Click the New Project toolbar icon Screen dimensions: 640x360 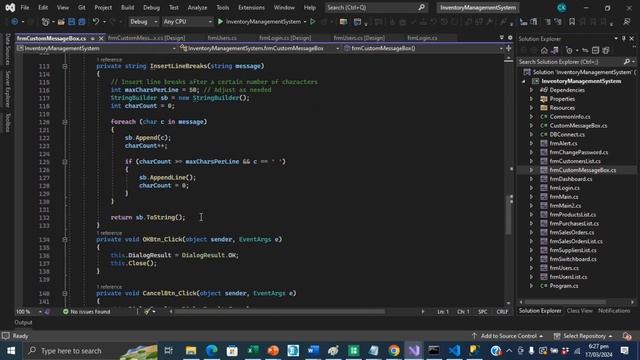tap(45, 22)
